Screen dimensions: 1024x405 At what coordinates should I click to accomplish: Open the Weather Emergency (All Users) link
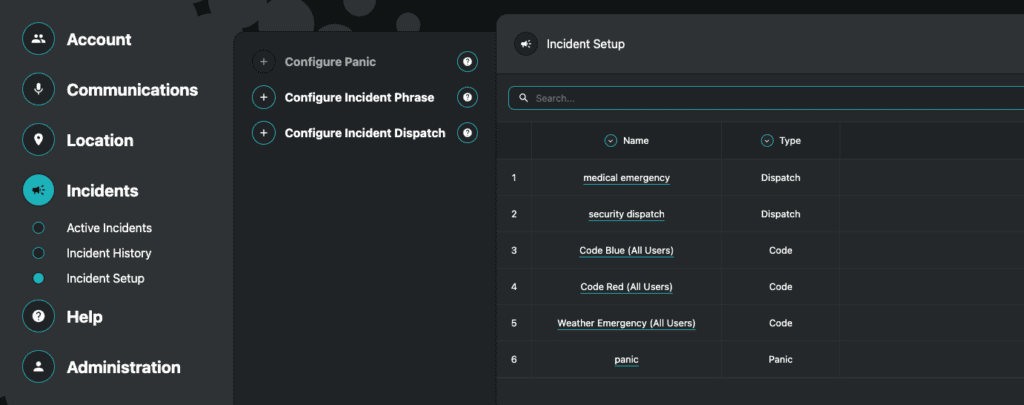point(626,323)
